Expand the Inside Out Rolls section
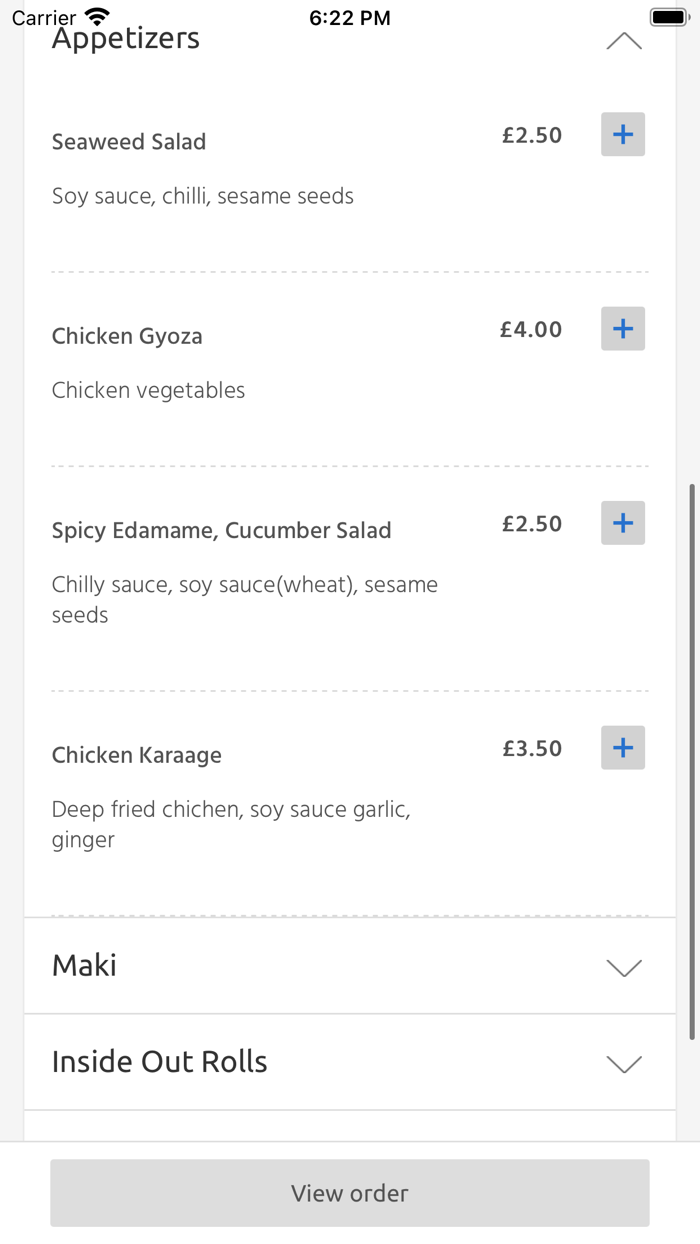The width and height of the screenshot is (700, 1244). tap(624, 1063)
